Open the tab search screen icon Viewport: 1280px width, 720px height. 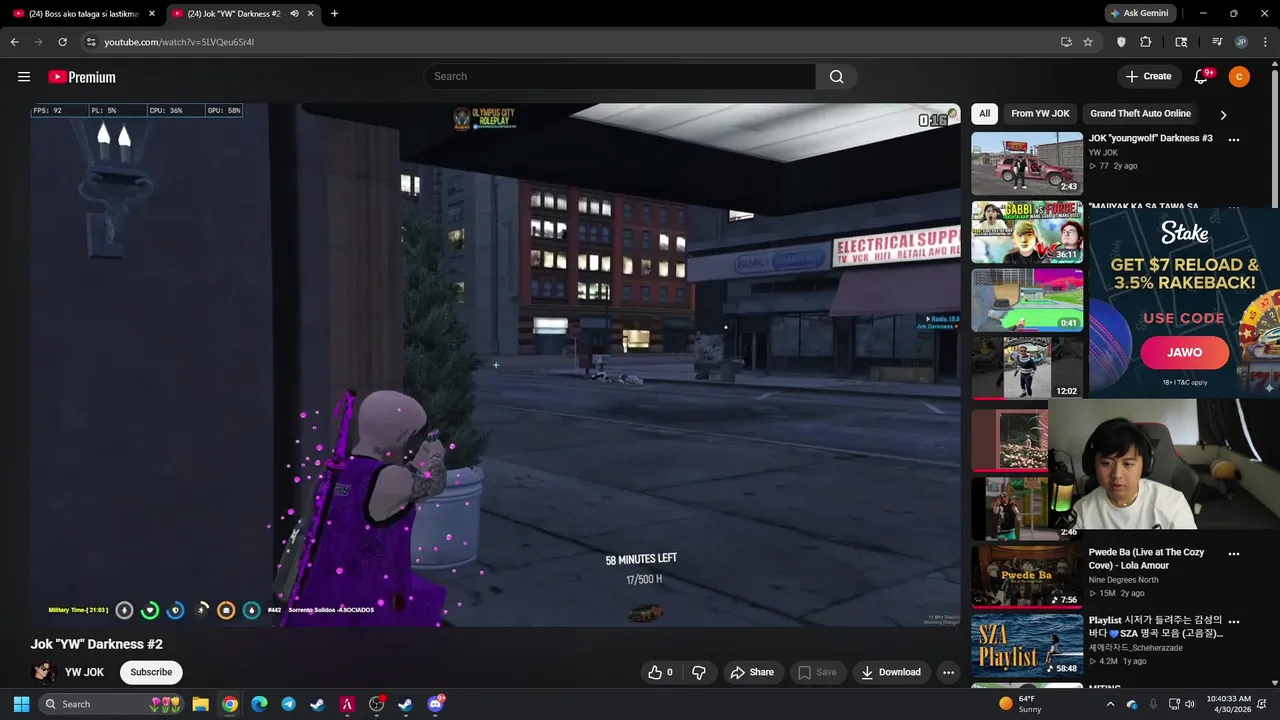1181,42
